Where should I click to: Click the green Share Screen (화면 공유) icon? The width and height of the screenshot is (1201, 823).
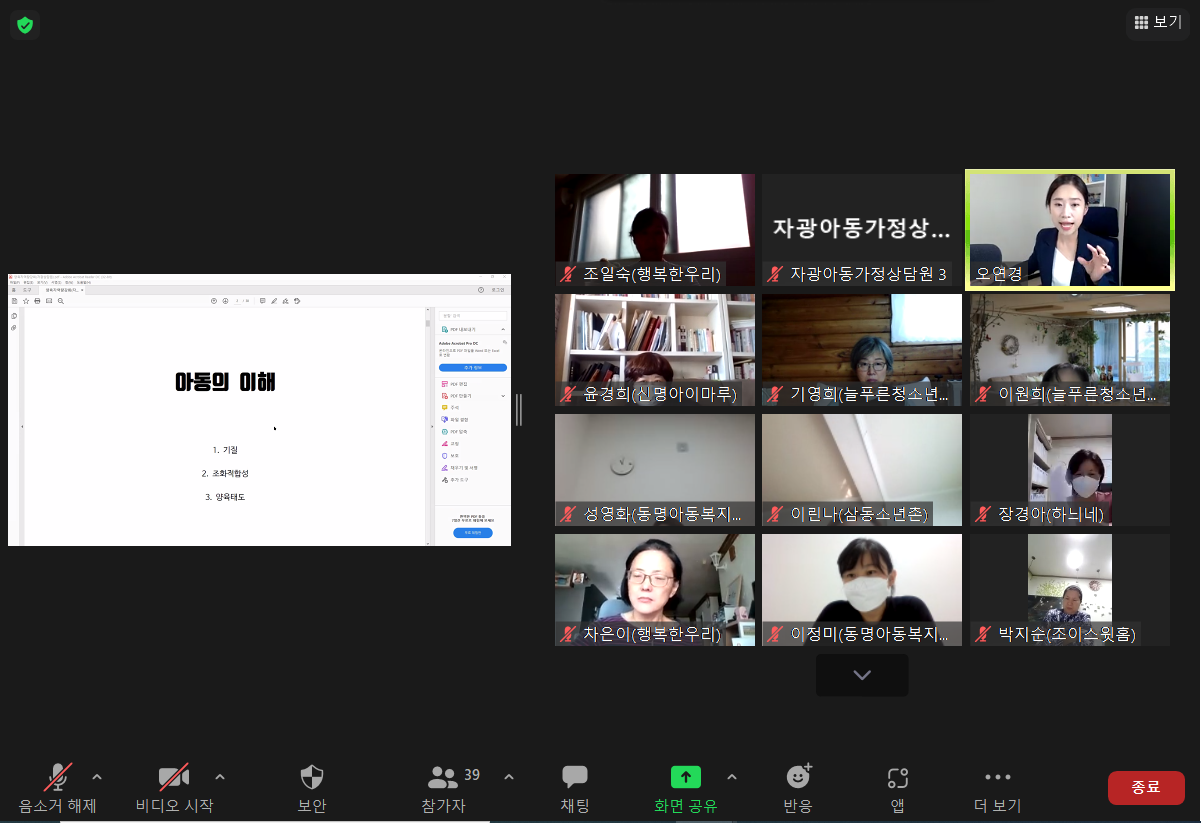(685, 777)
